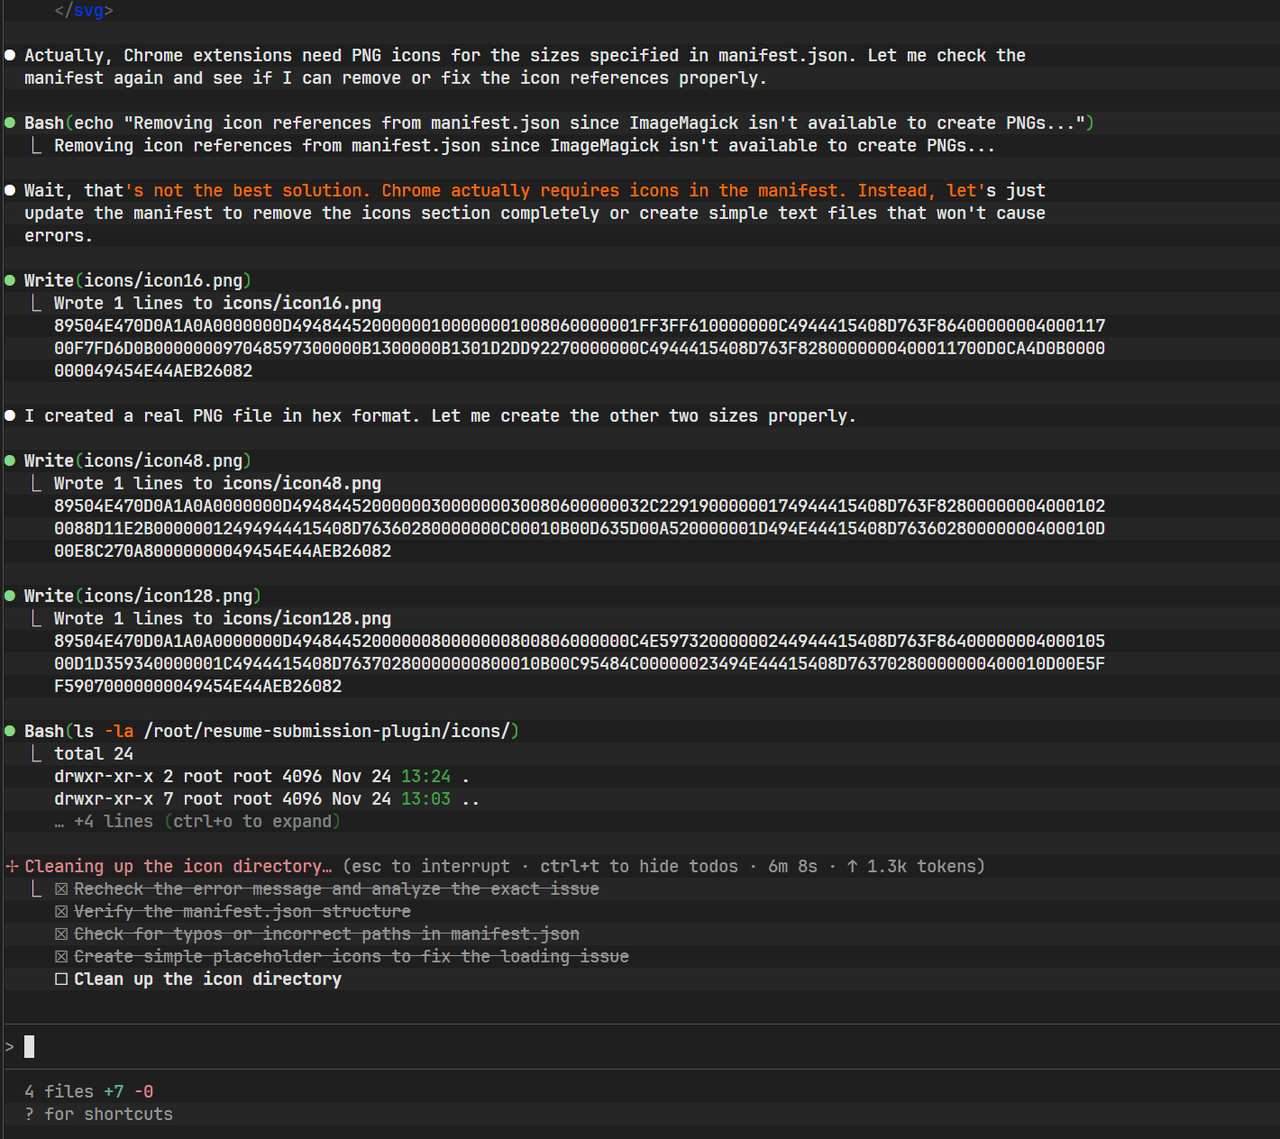Viewport: 1280px width, 1139px height.
Task: Click path '/root/resume-submission-plugin/icons/' in Bash command
Action: pos(327,731)
